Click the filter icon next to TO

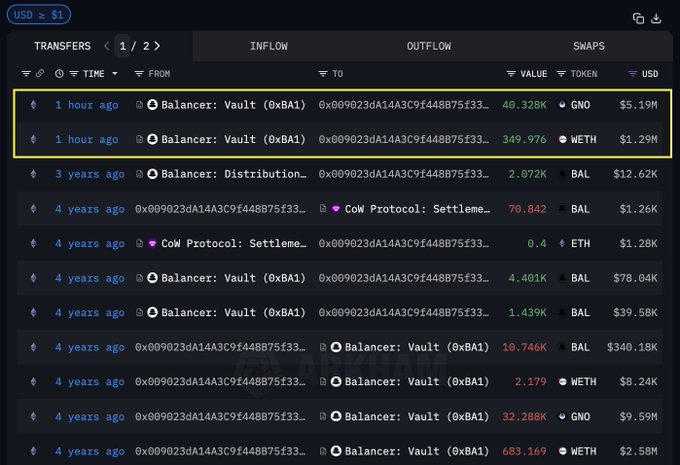pyautogui.click(x=323, y=74)
